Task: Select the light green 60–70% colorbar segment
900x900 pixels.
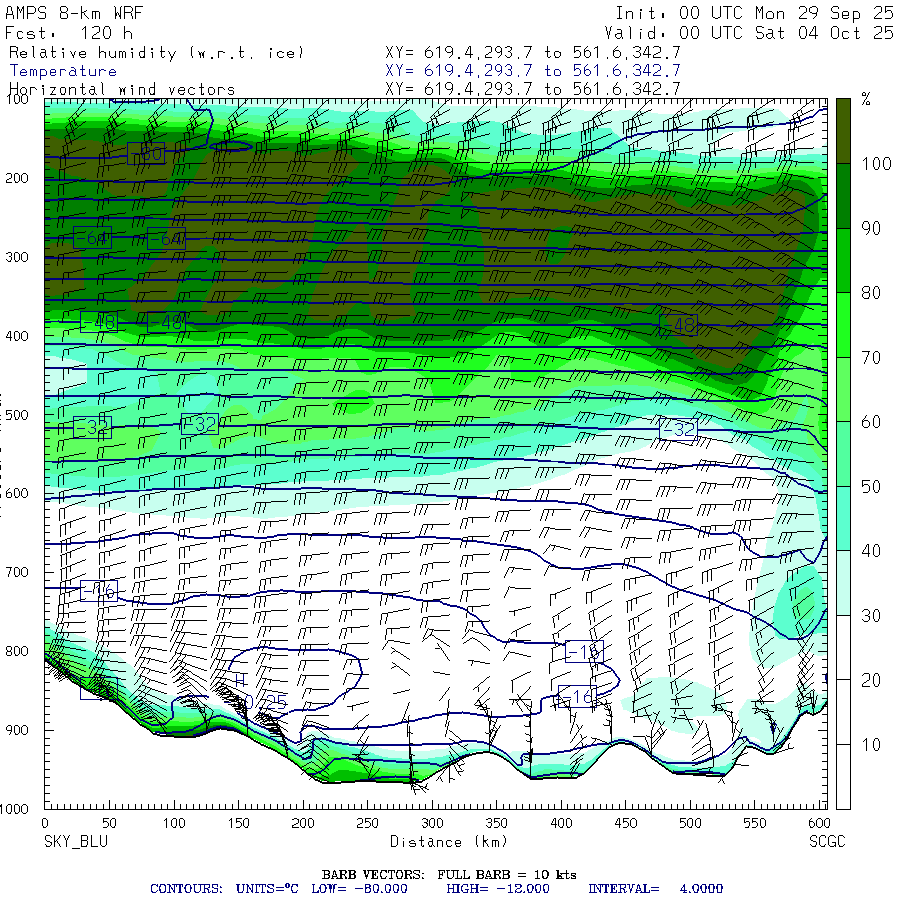Action: 843,389
